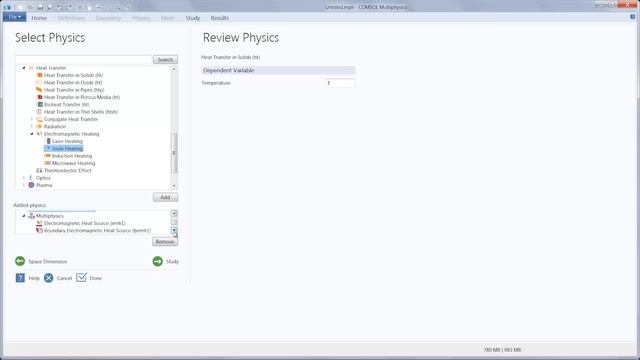Expand the Conjugate Heat Transfer node
640x360 pixels.
(32, 119)
